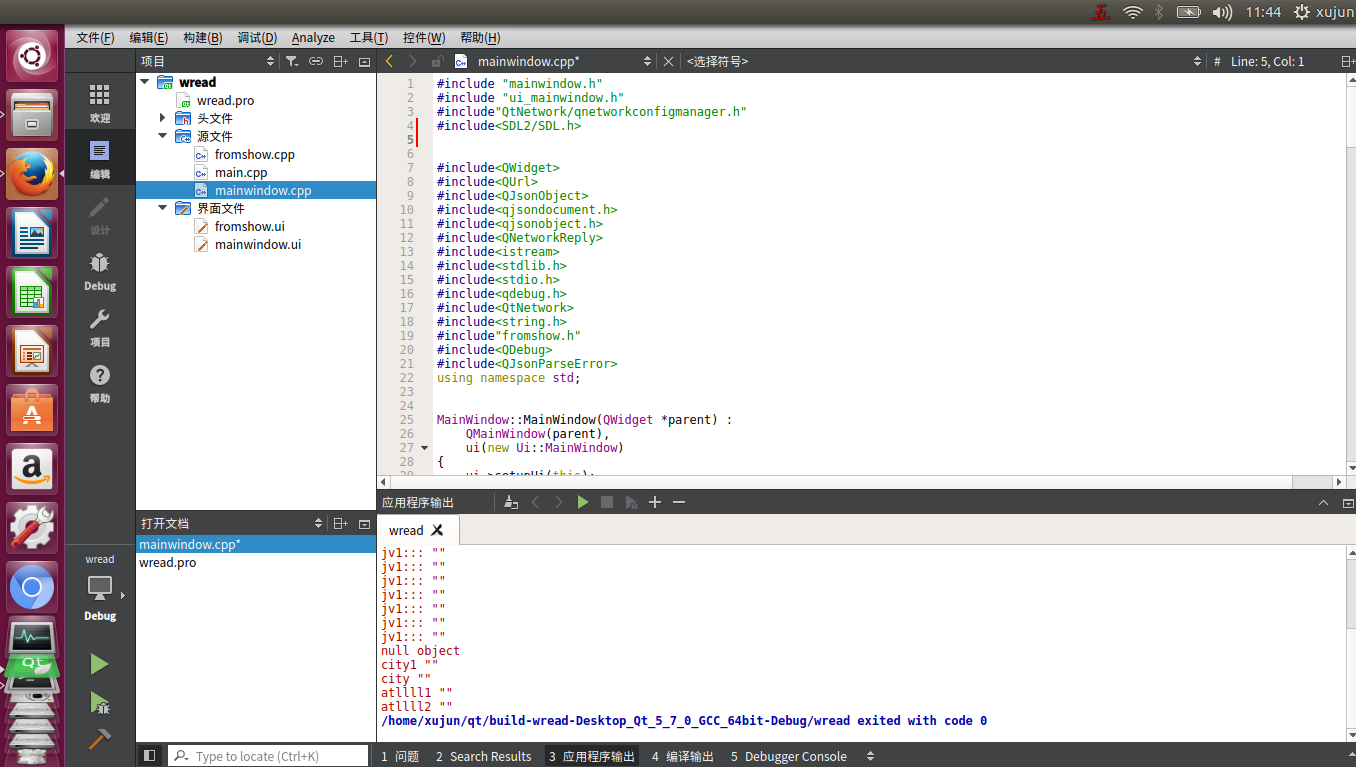Close the wread output tab
The width and height of the screenshot is (1356, 767).
[437, 530]
